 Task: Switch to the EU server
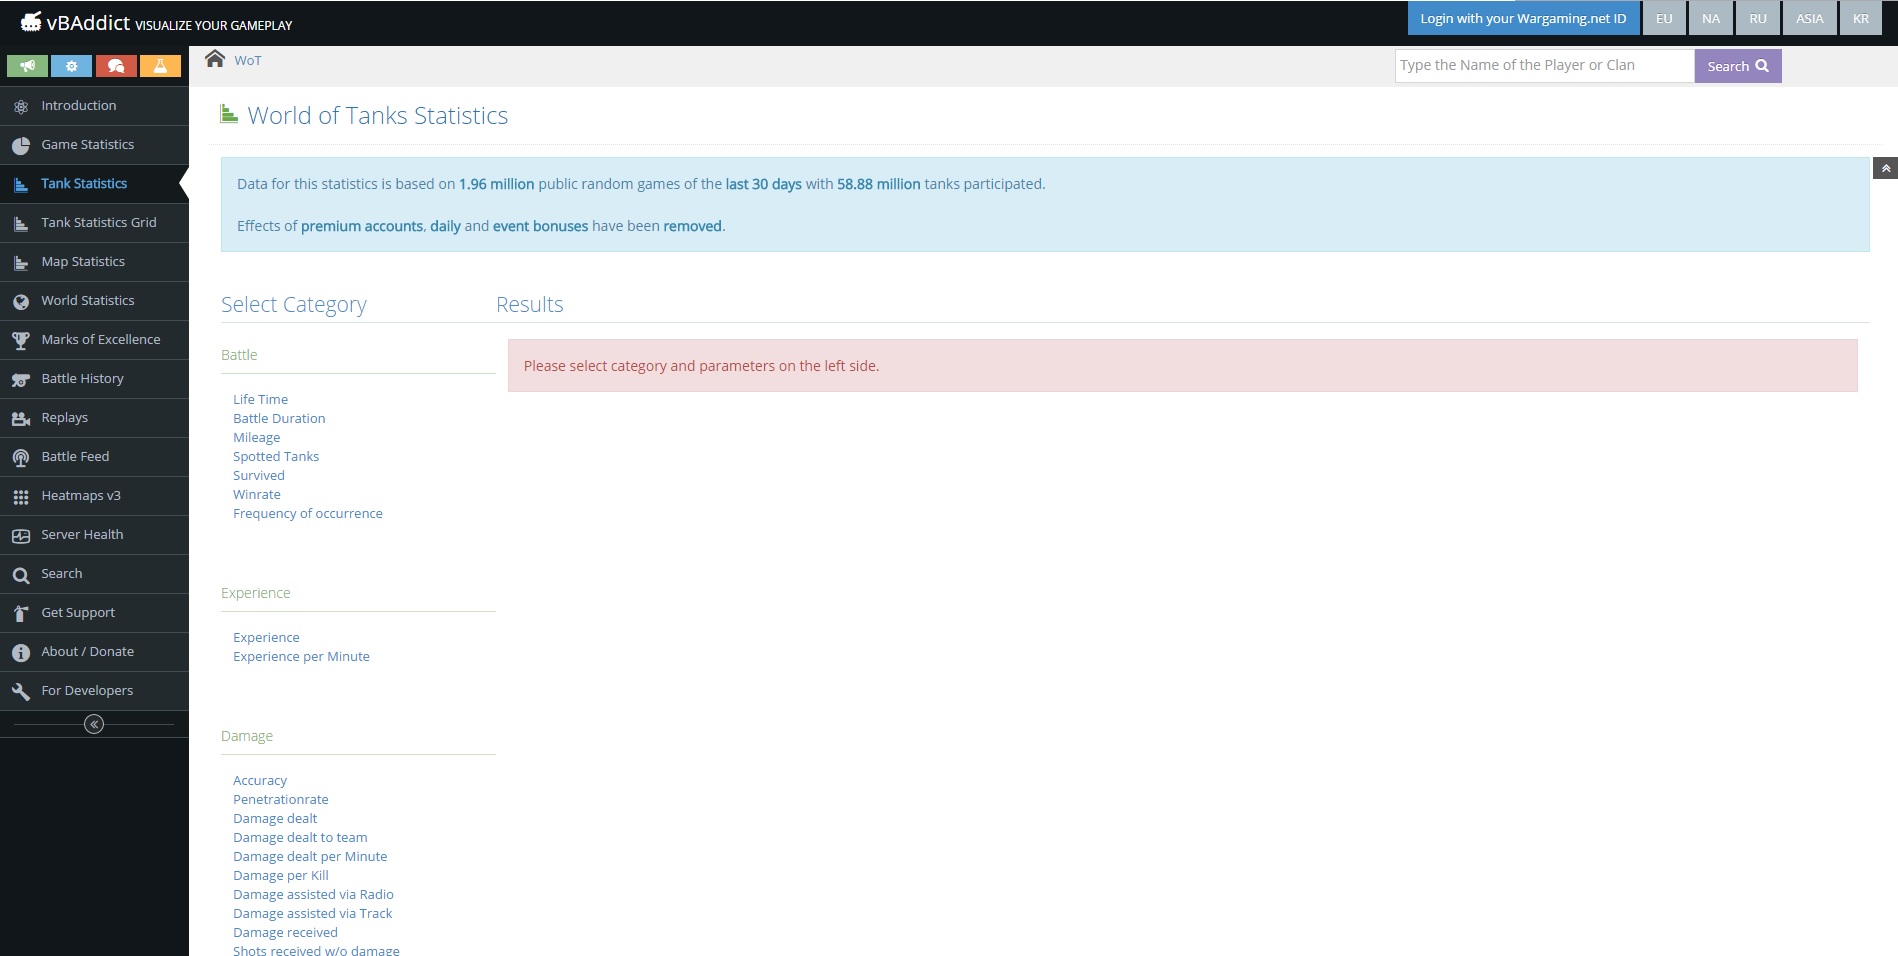pos(1664,19)
